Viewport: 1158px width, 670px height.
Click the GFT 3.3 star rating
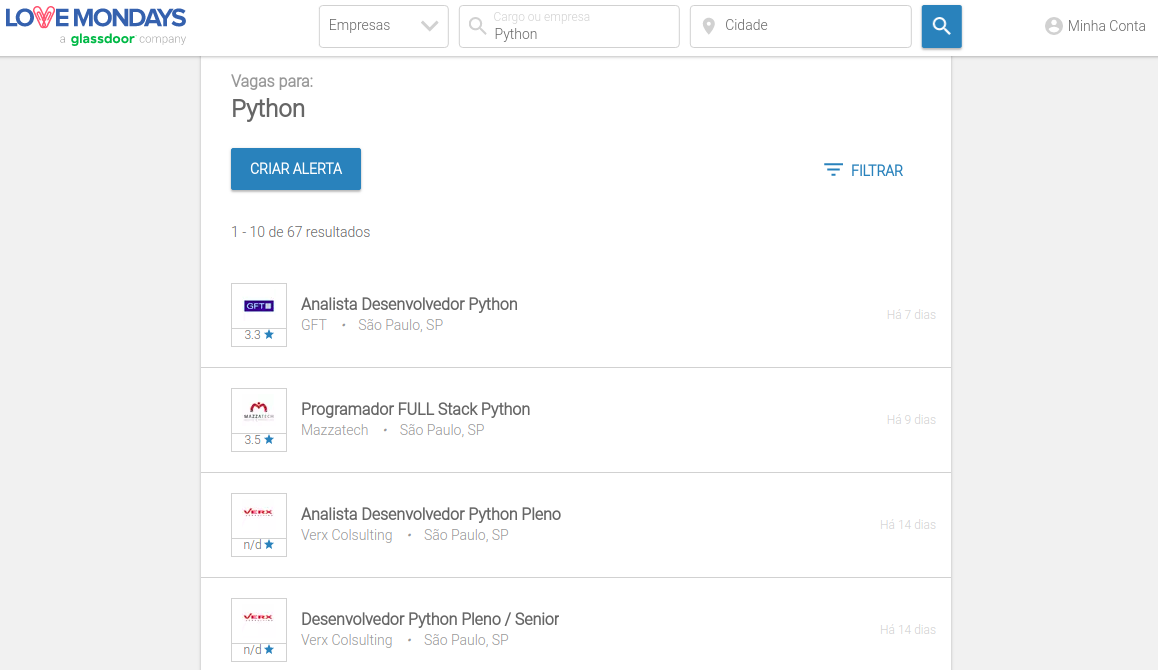coord(258,335)
